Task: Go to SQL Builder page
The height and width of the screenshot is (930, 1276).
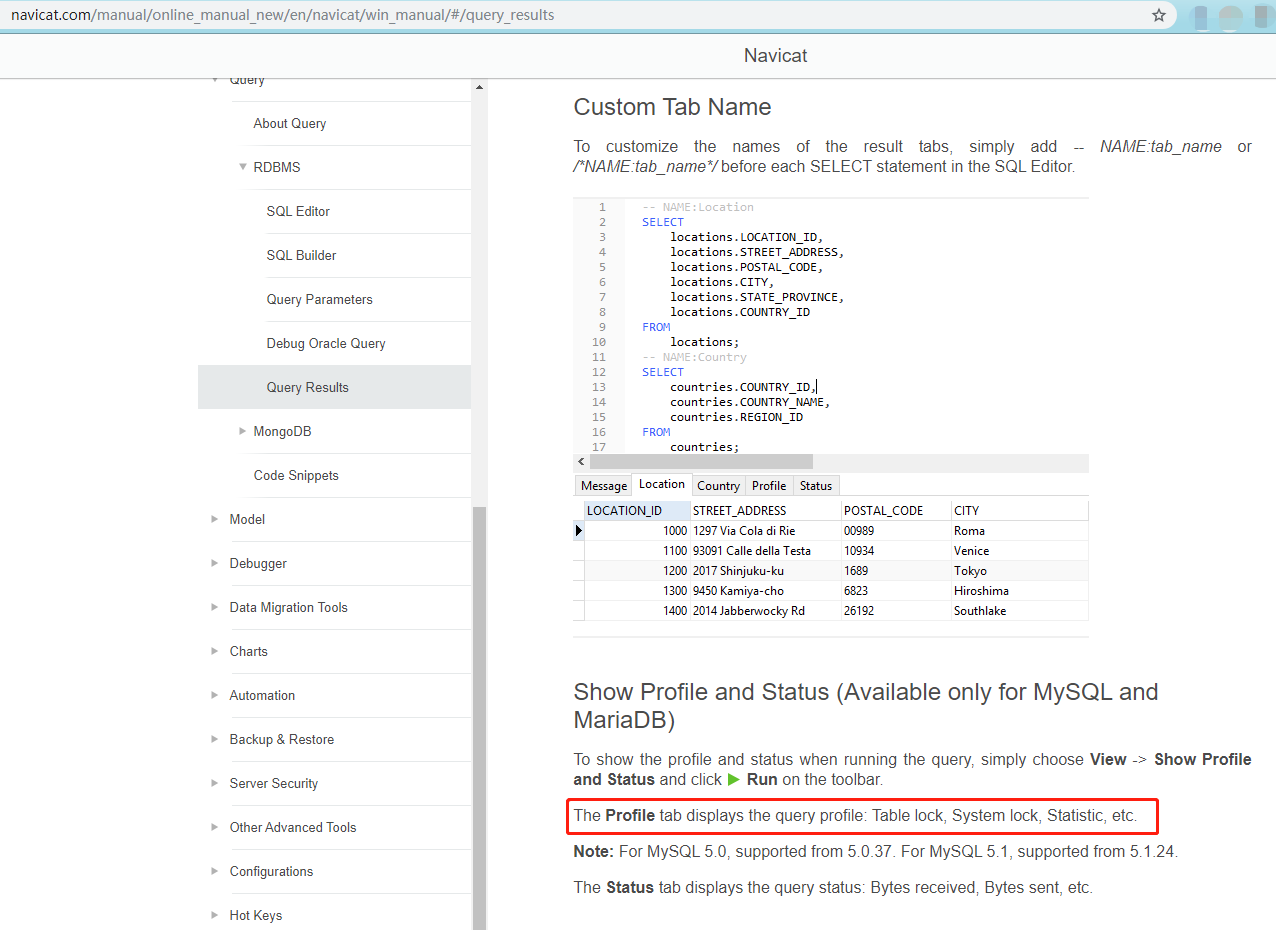Action: click(301, 255)
